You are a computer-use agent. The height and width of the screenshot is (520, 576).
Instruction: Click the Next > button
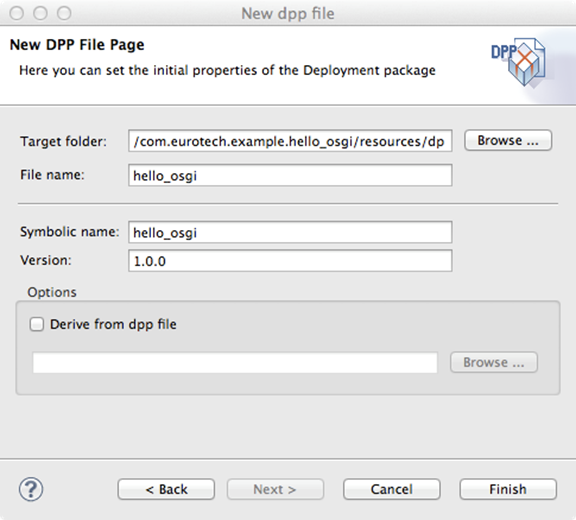(275, 490)
